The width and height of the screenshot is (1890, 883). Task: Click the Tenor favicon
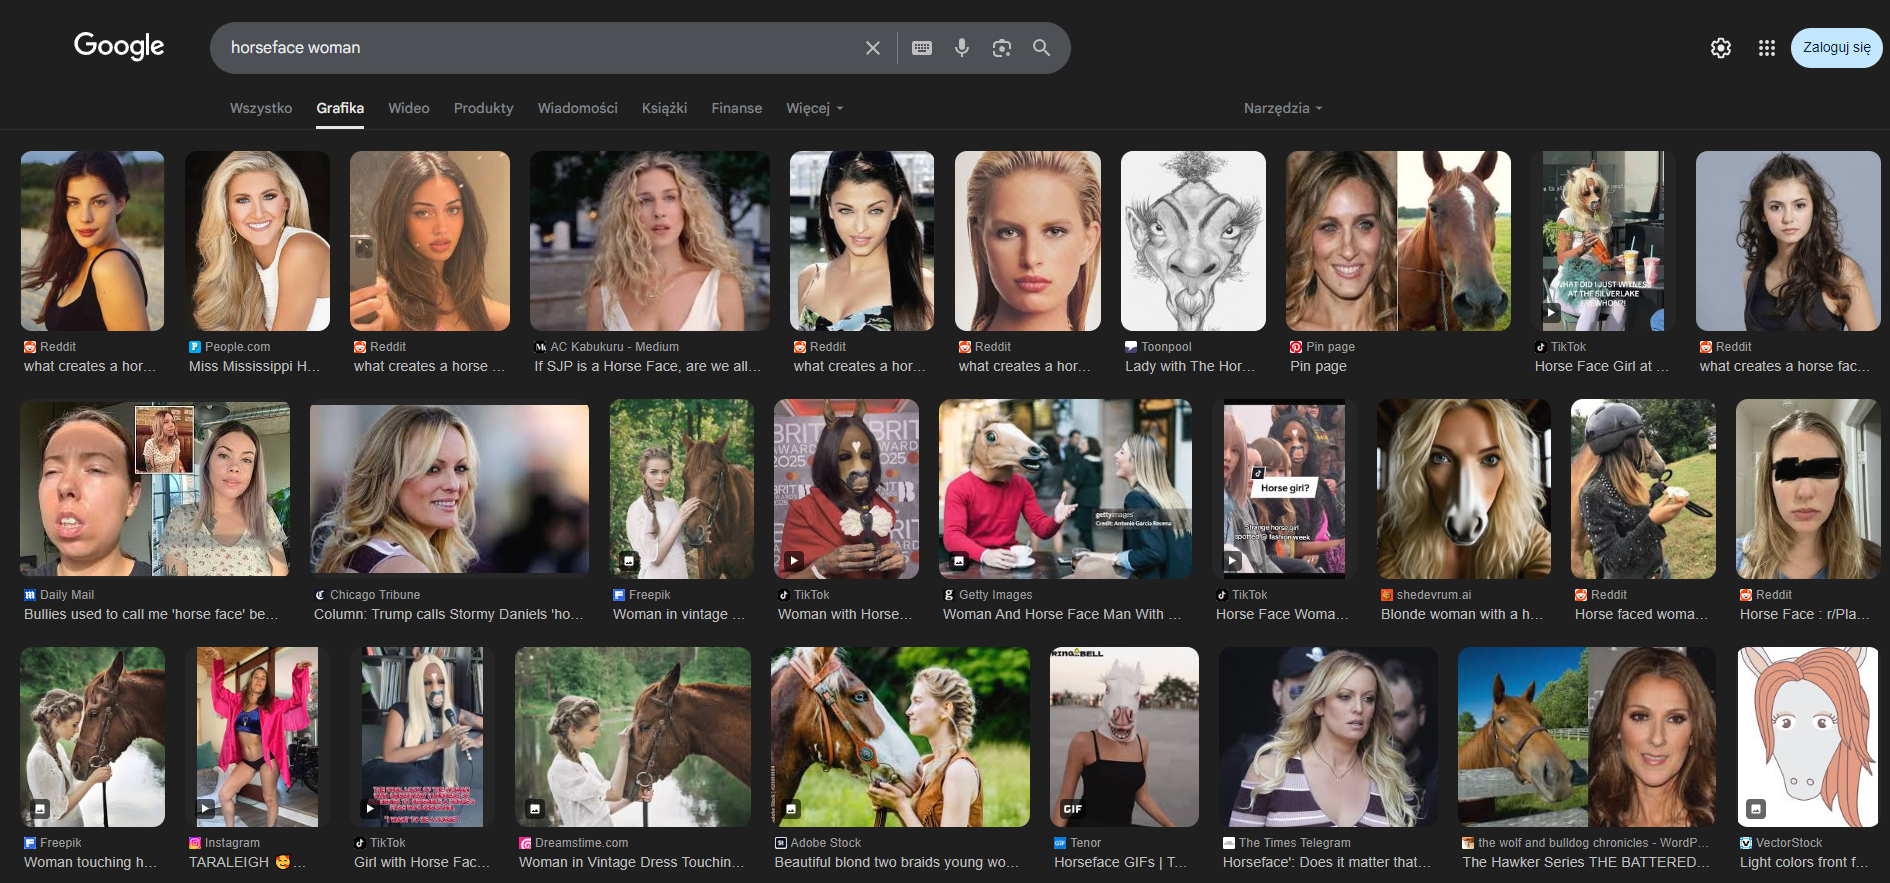[x=1060, y=843]
